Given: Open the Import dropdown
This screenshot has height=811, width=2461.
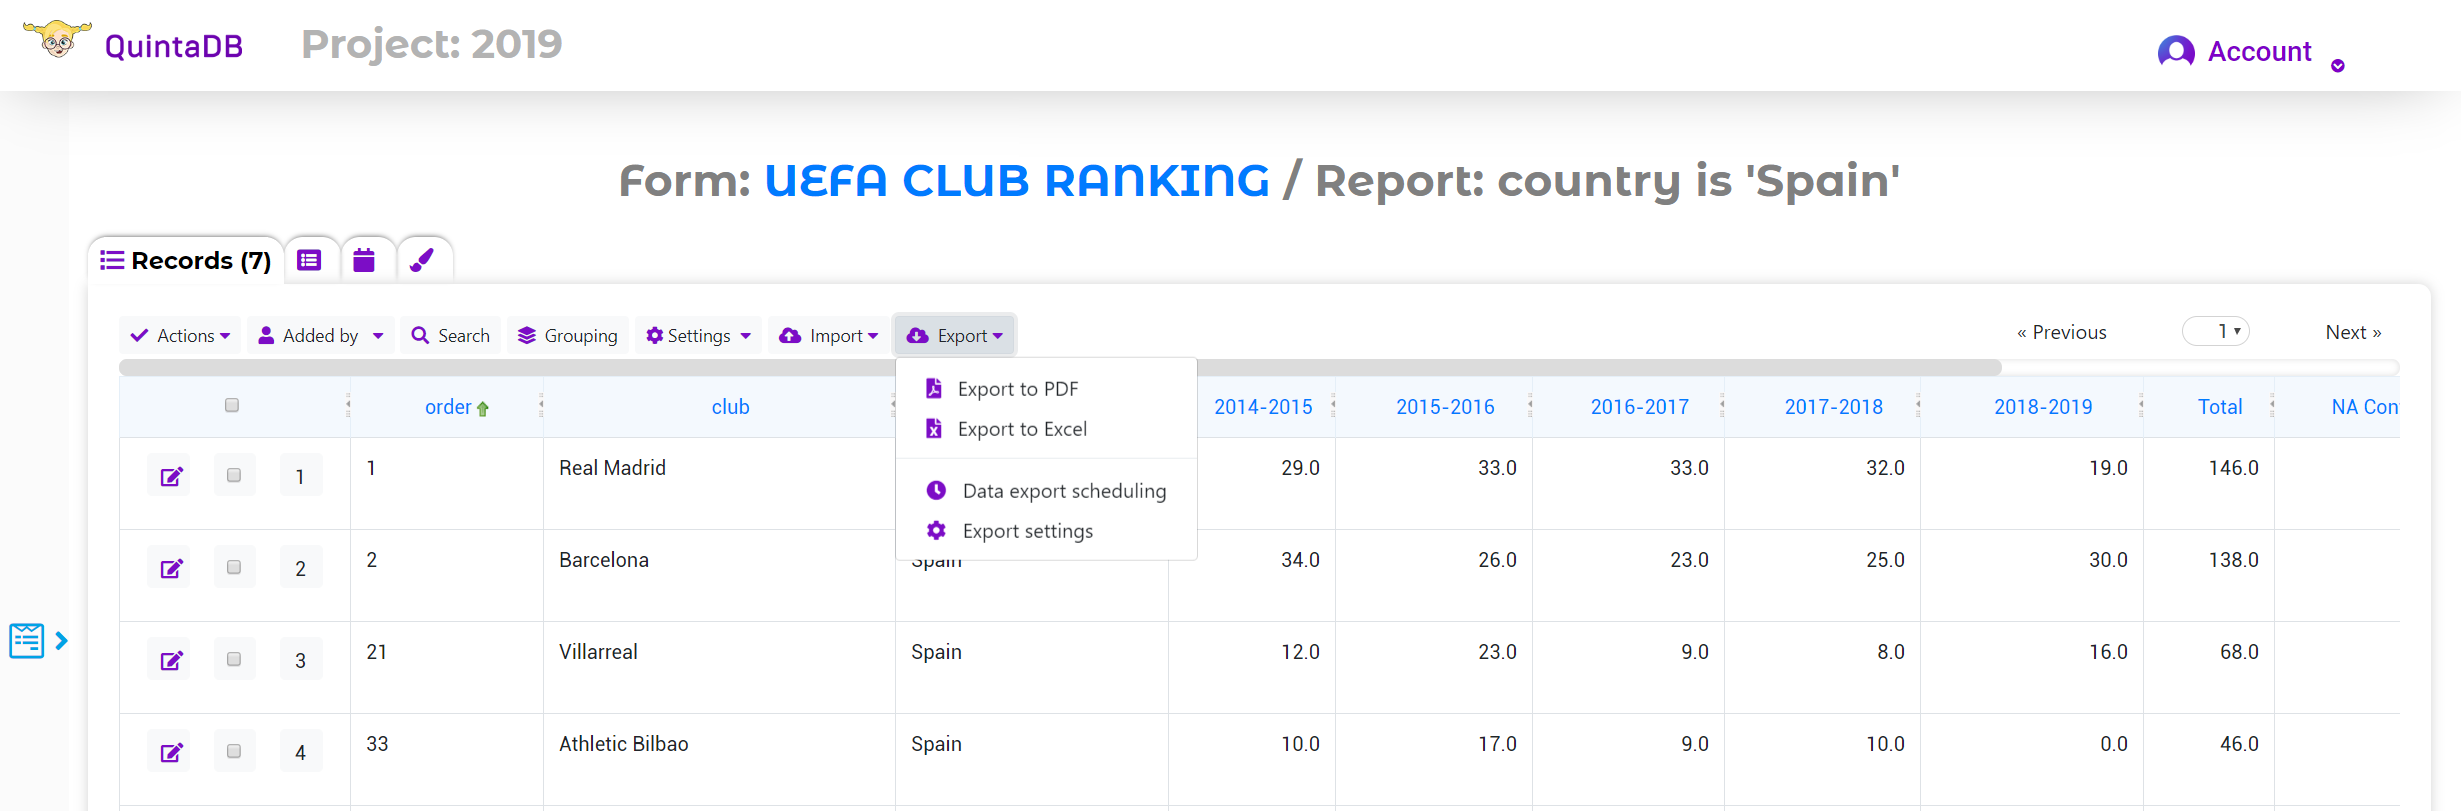Looking at the screenshot, I should [x=829, y=335].
